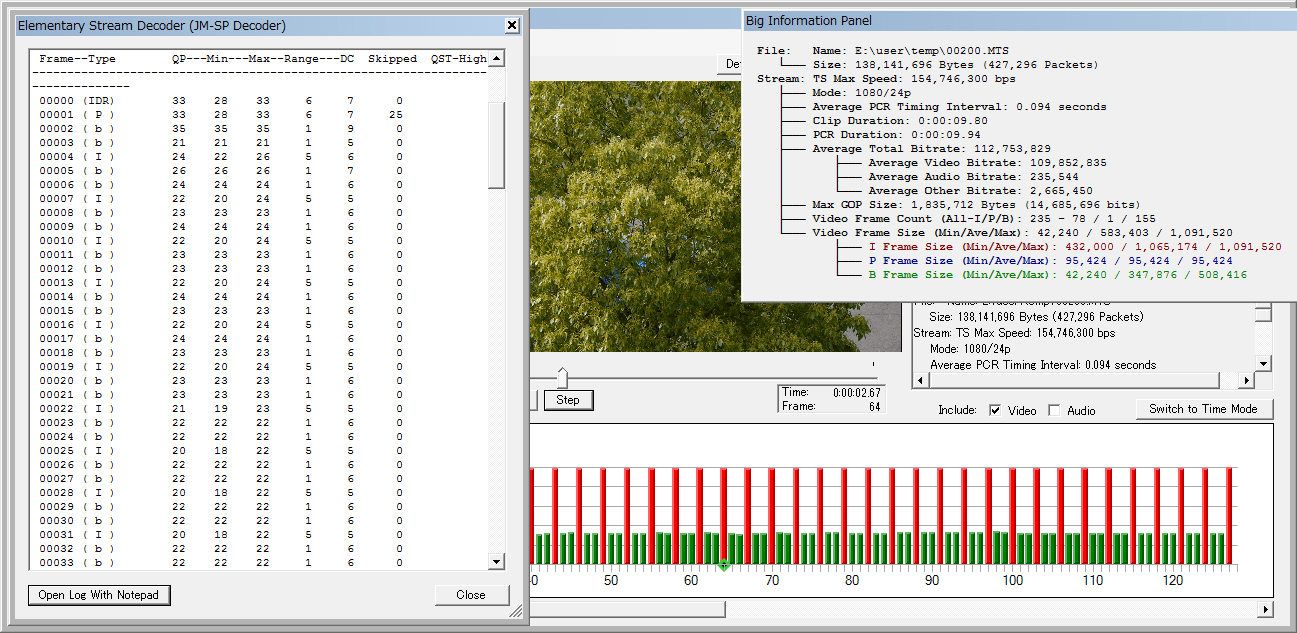
Task: Click decoder log scroll-up arrow
Action: (x=496, y=59)
